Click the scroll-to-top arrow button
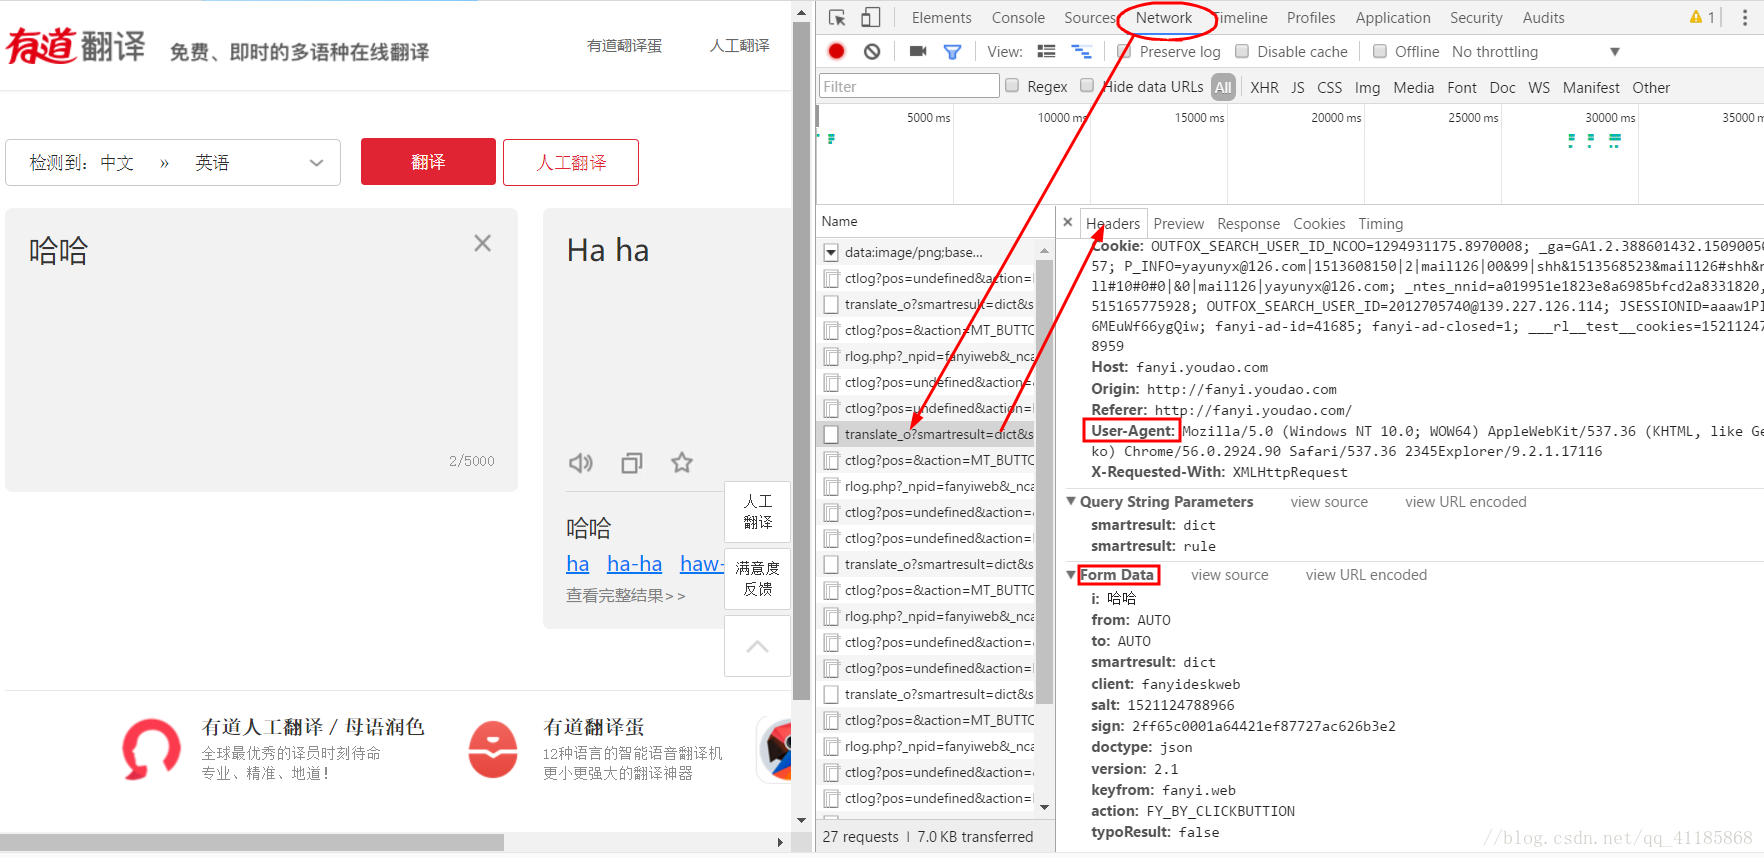The image size is (1764, 858). (x=758, y=646)
